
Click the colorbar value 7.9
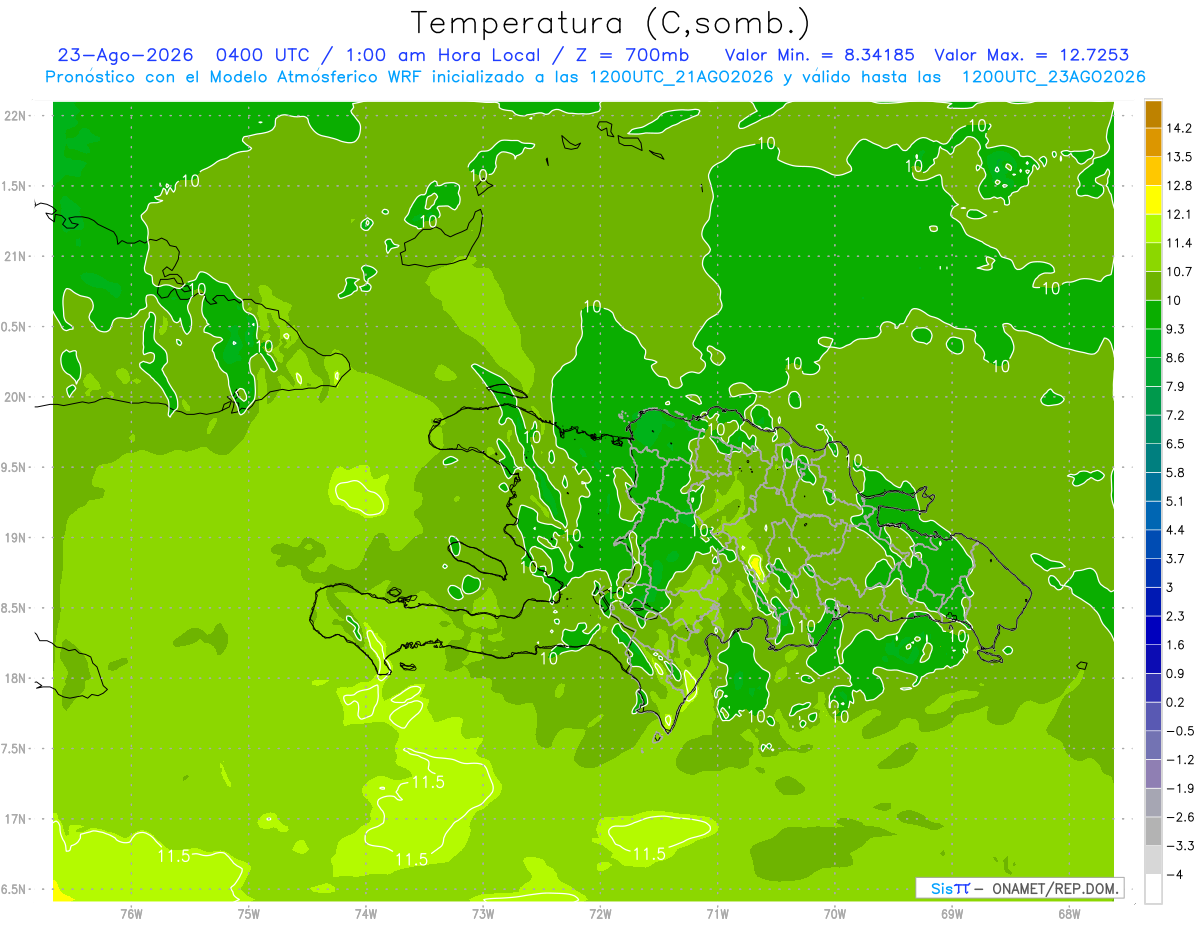1176,386
